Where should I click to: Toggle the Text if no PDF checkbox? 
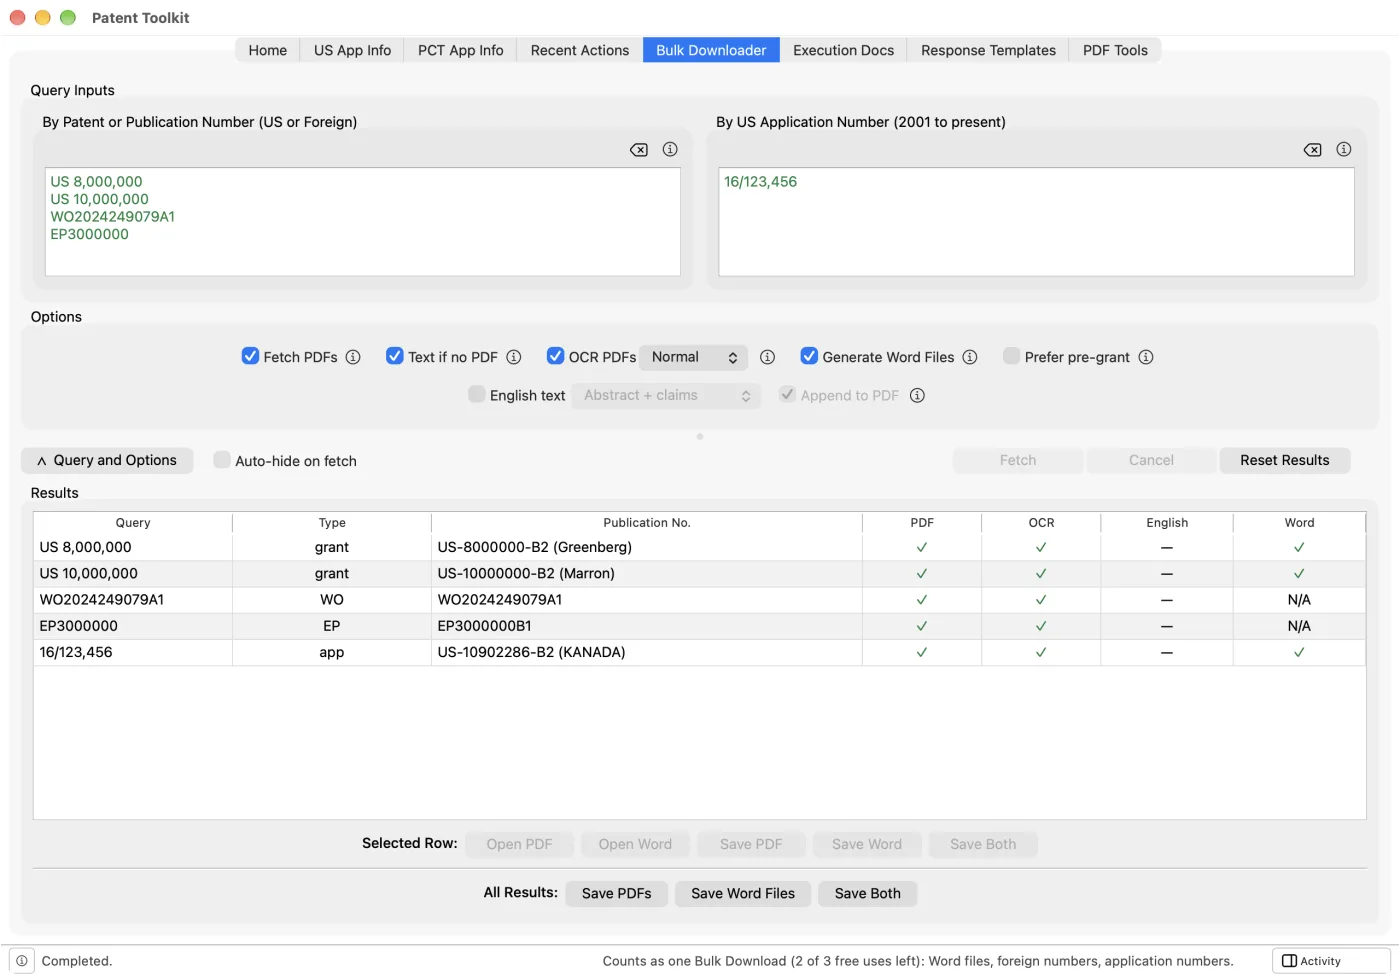(x=395, y=356)
